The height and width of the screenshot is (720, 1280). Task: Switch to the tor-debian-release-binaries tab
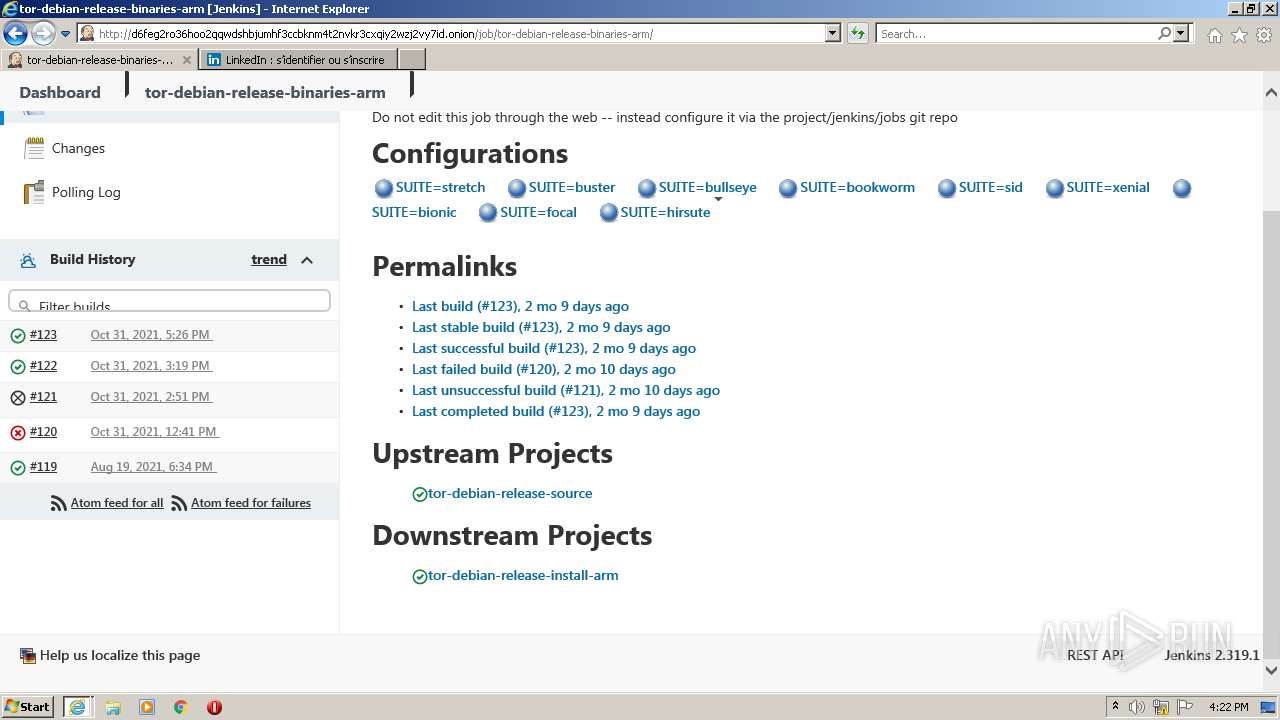pos(100,60)
